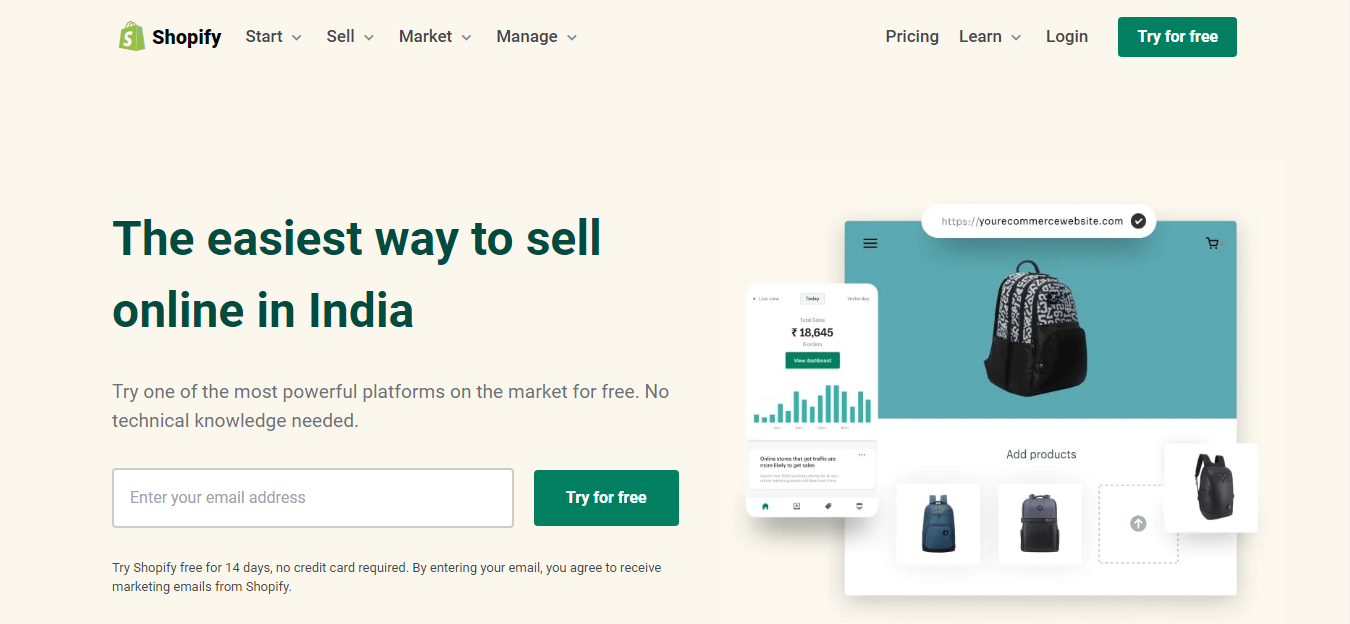Click the email address input field
This screenshot has width=1350, height=624.
(x=312, y=498)
